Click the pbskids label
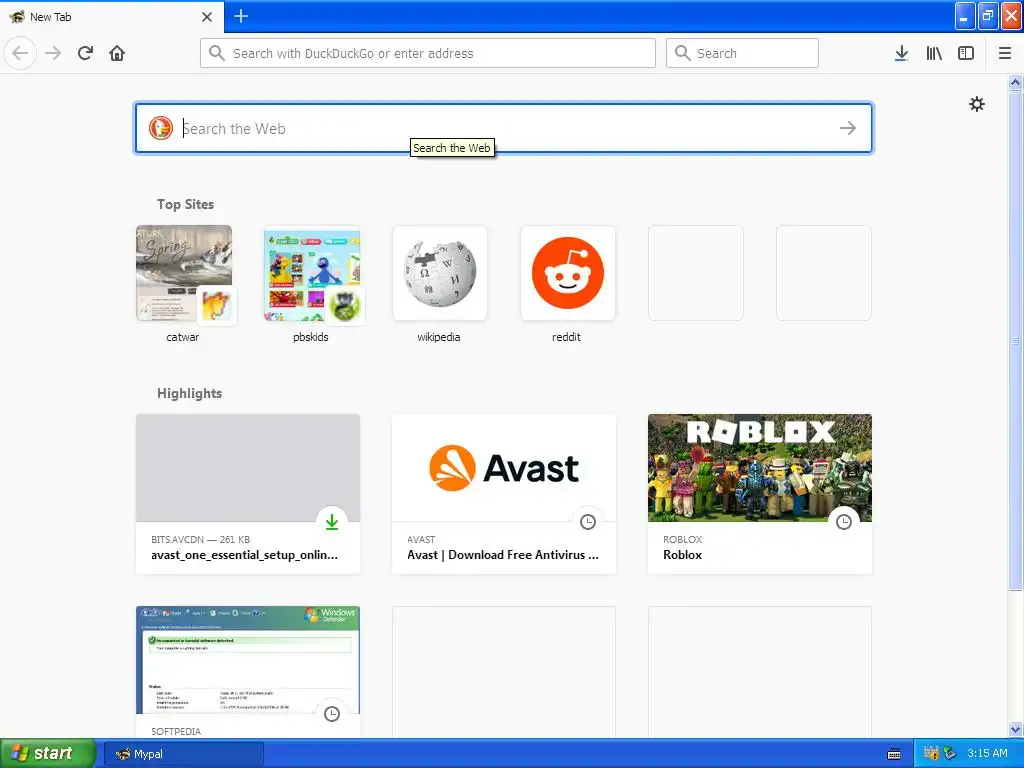 click(311, 337)
